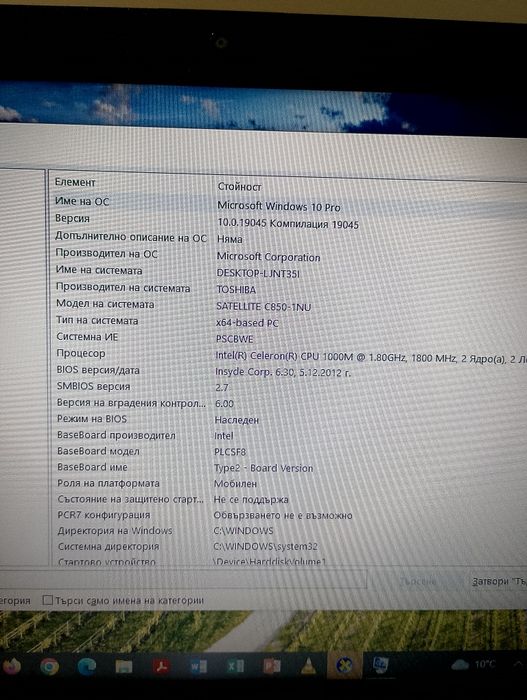Click the 'Затвори' close-search button
Viewport: 527px width, 700px height.
498,581
